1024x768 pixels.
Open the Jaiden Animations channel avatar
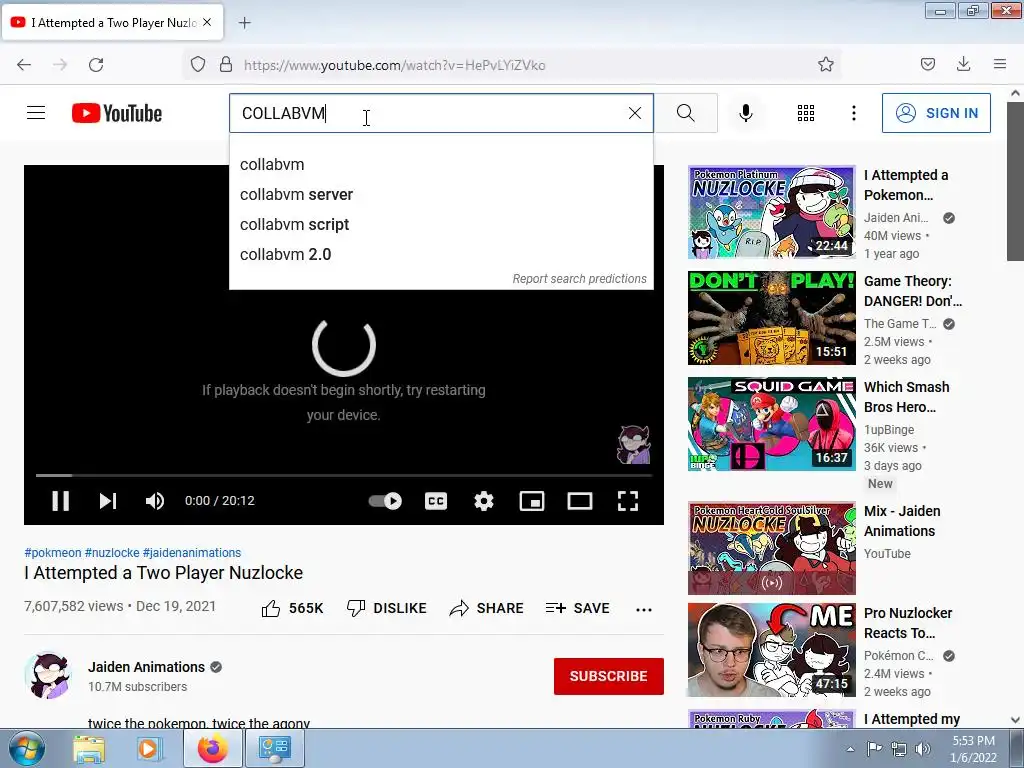pos(48,675)
